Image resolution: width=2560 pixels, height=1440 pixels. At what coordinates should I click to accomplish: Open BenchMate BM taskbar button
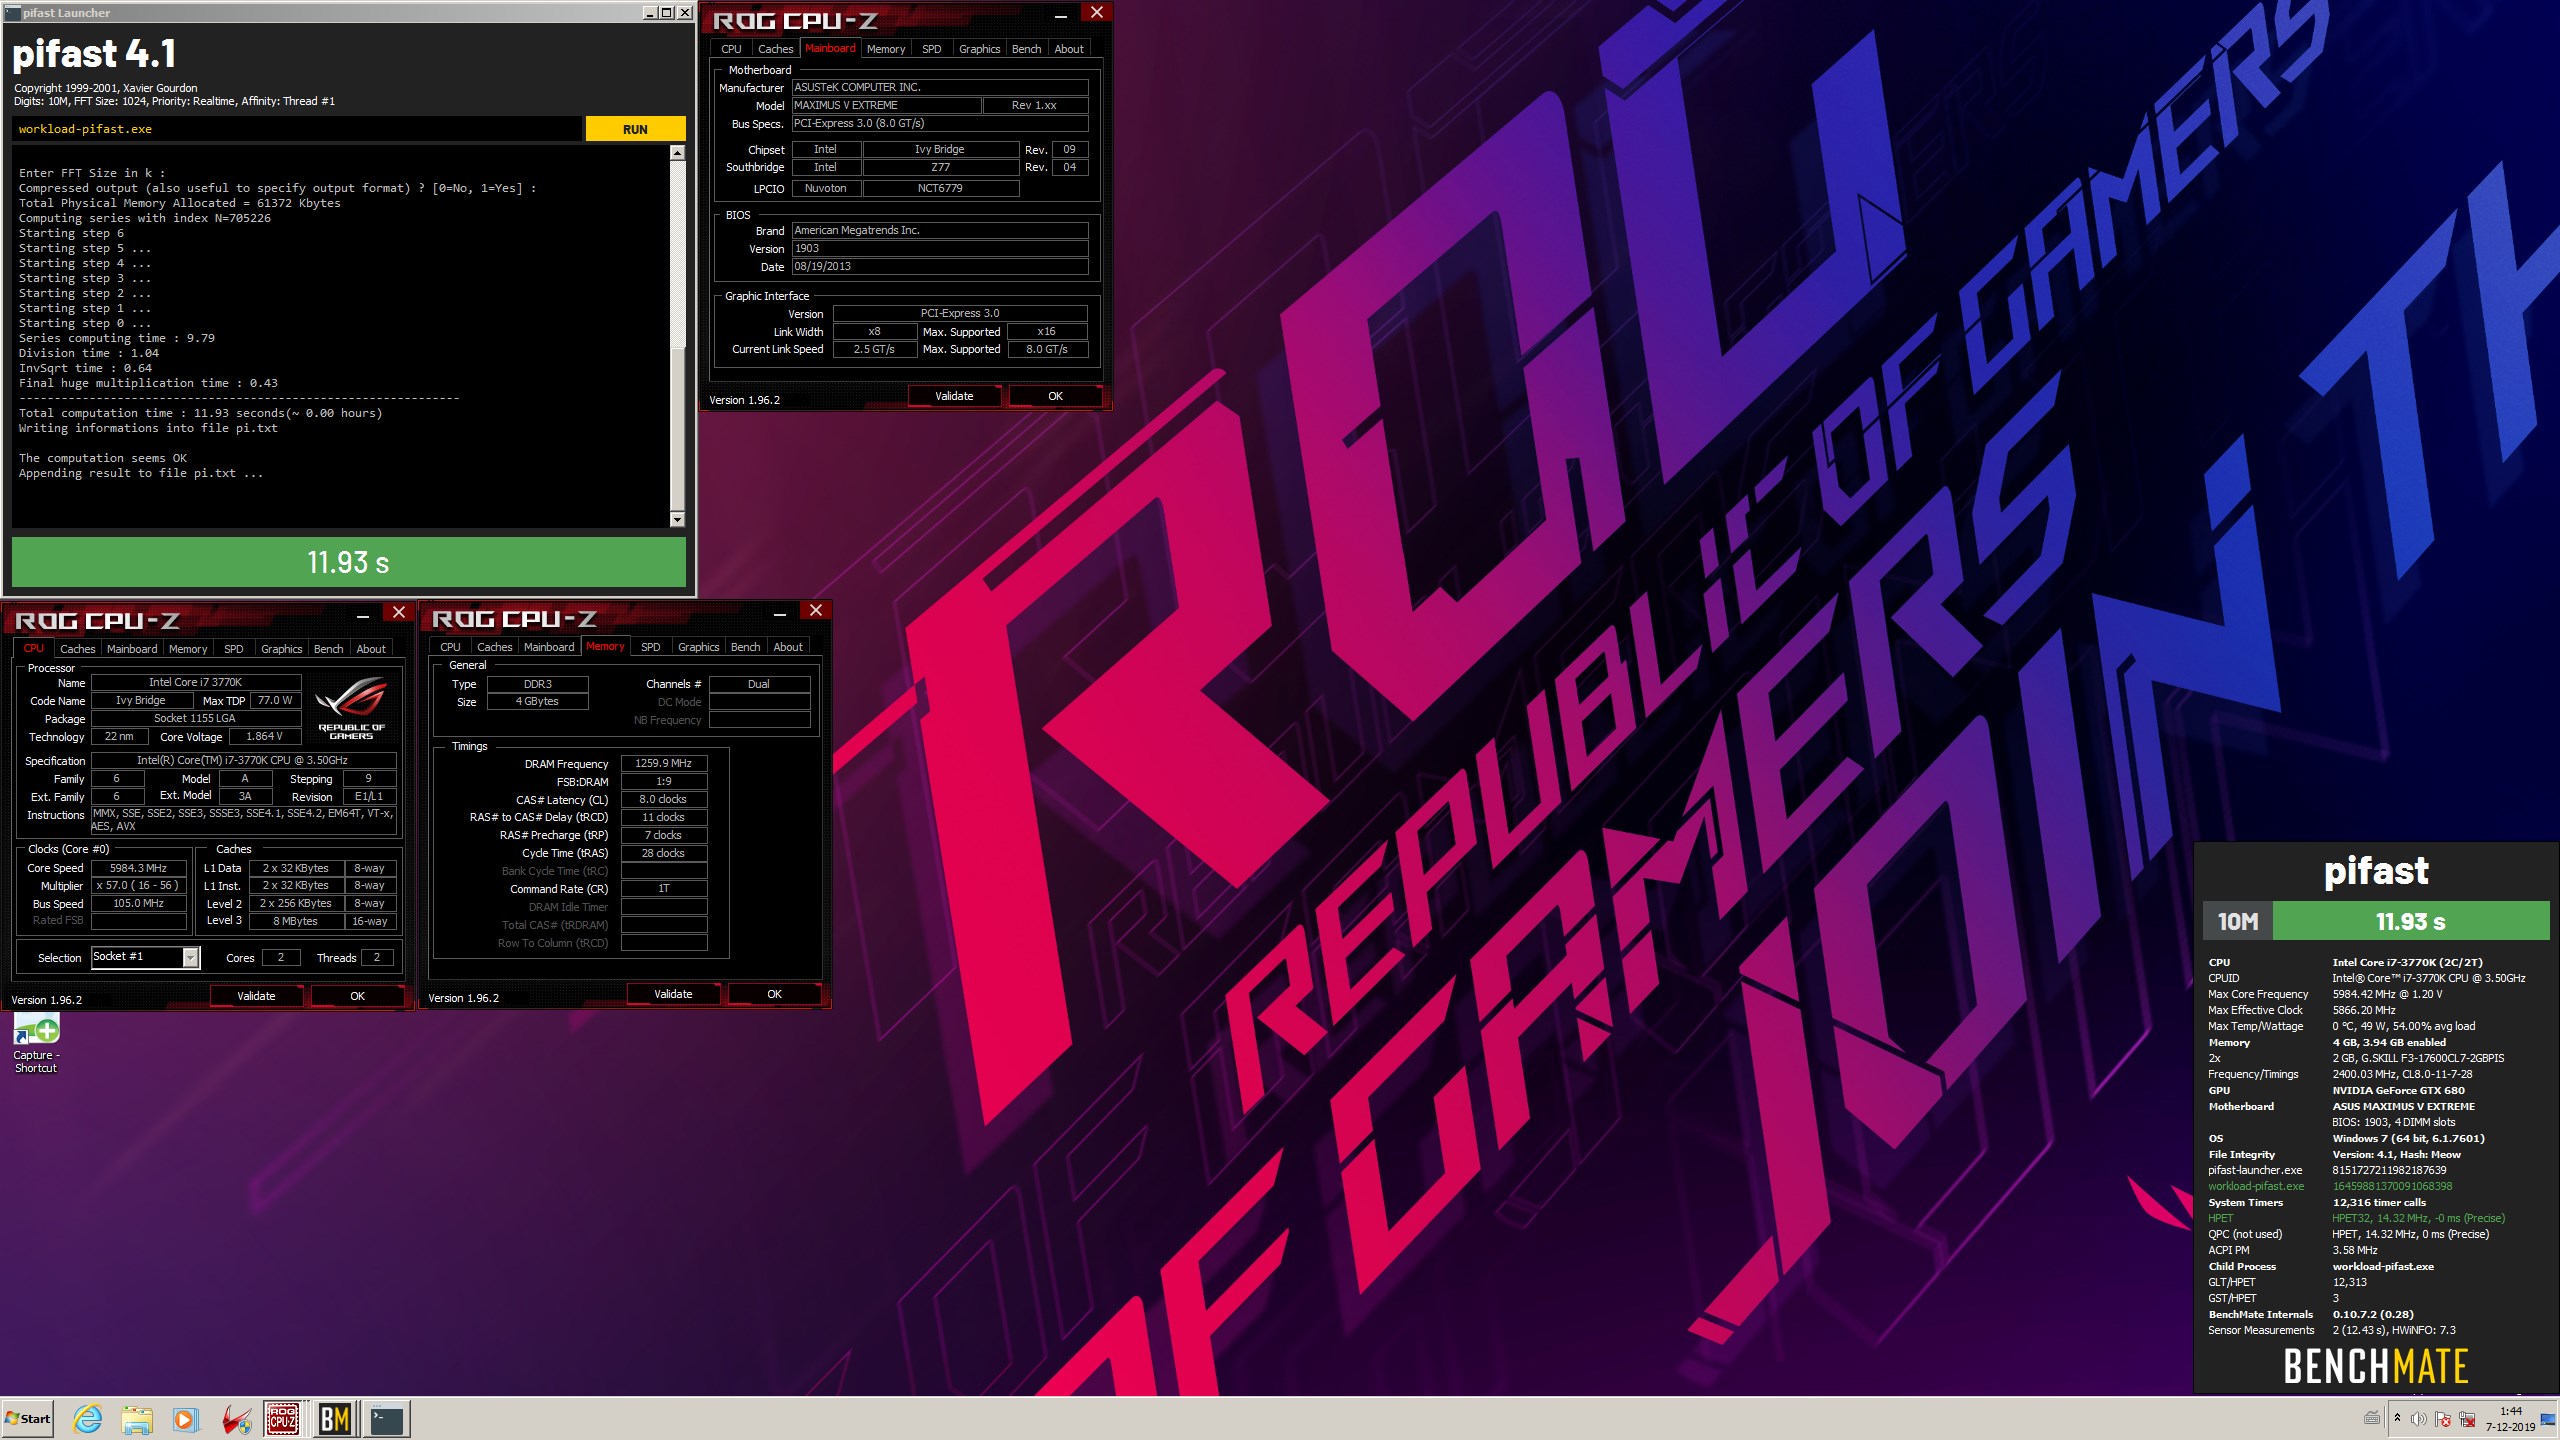point(335,1419)
